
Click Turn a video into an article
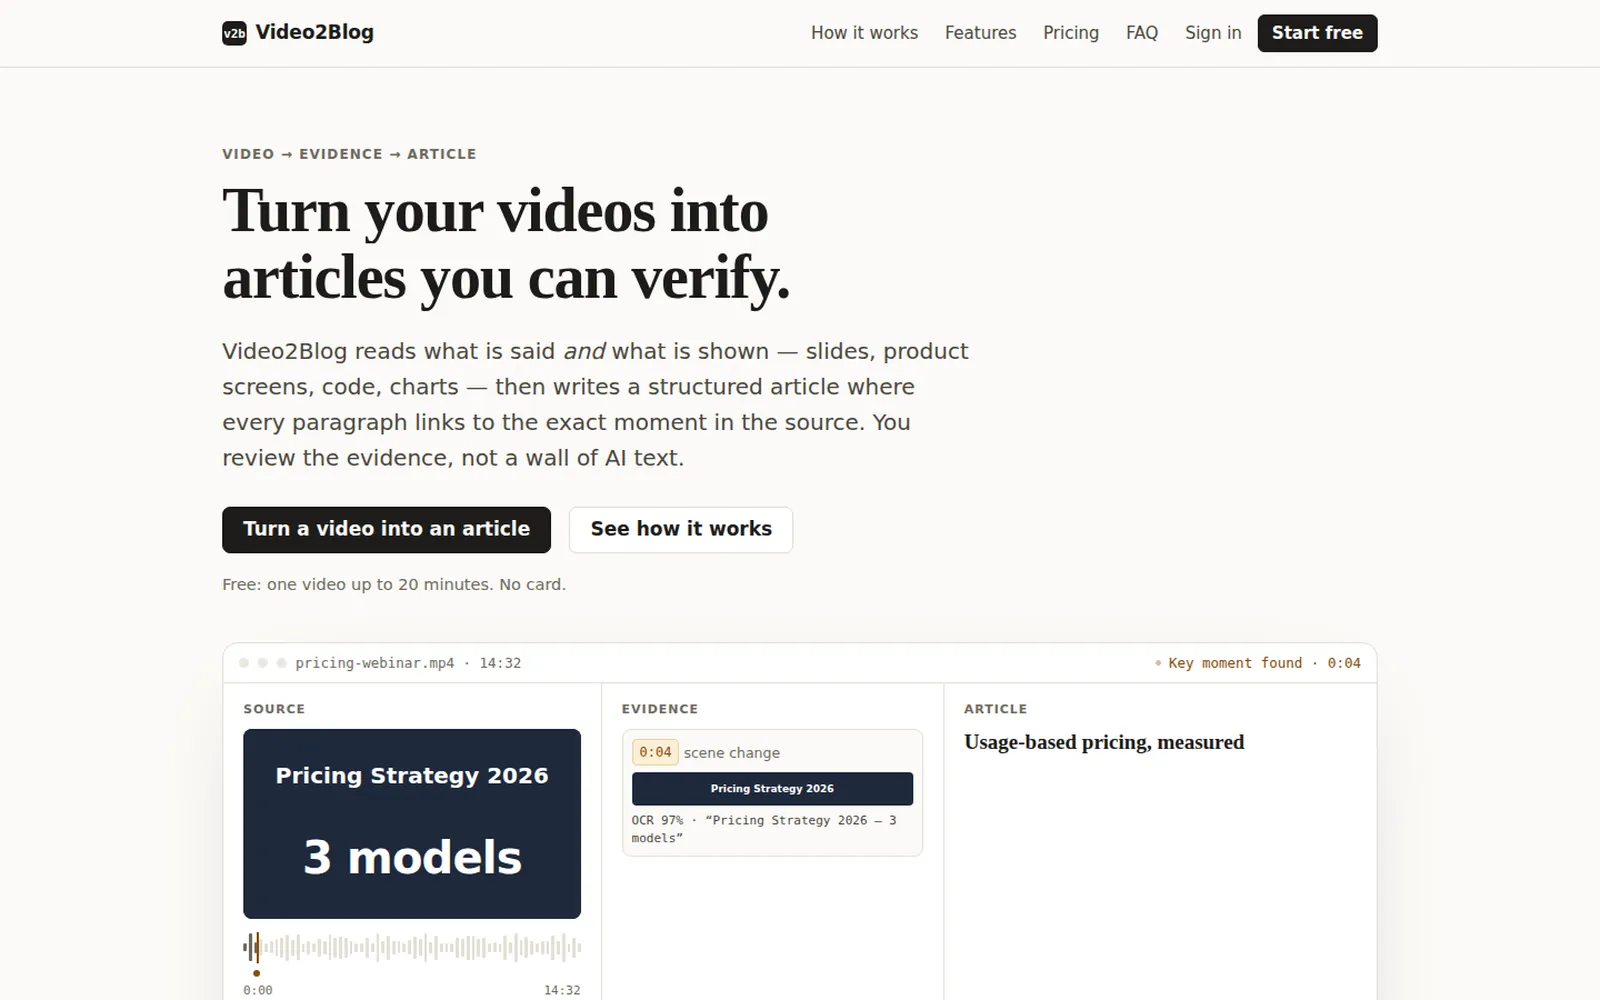[x=386, y=529]
